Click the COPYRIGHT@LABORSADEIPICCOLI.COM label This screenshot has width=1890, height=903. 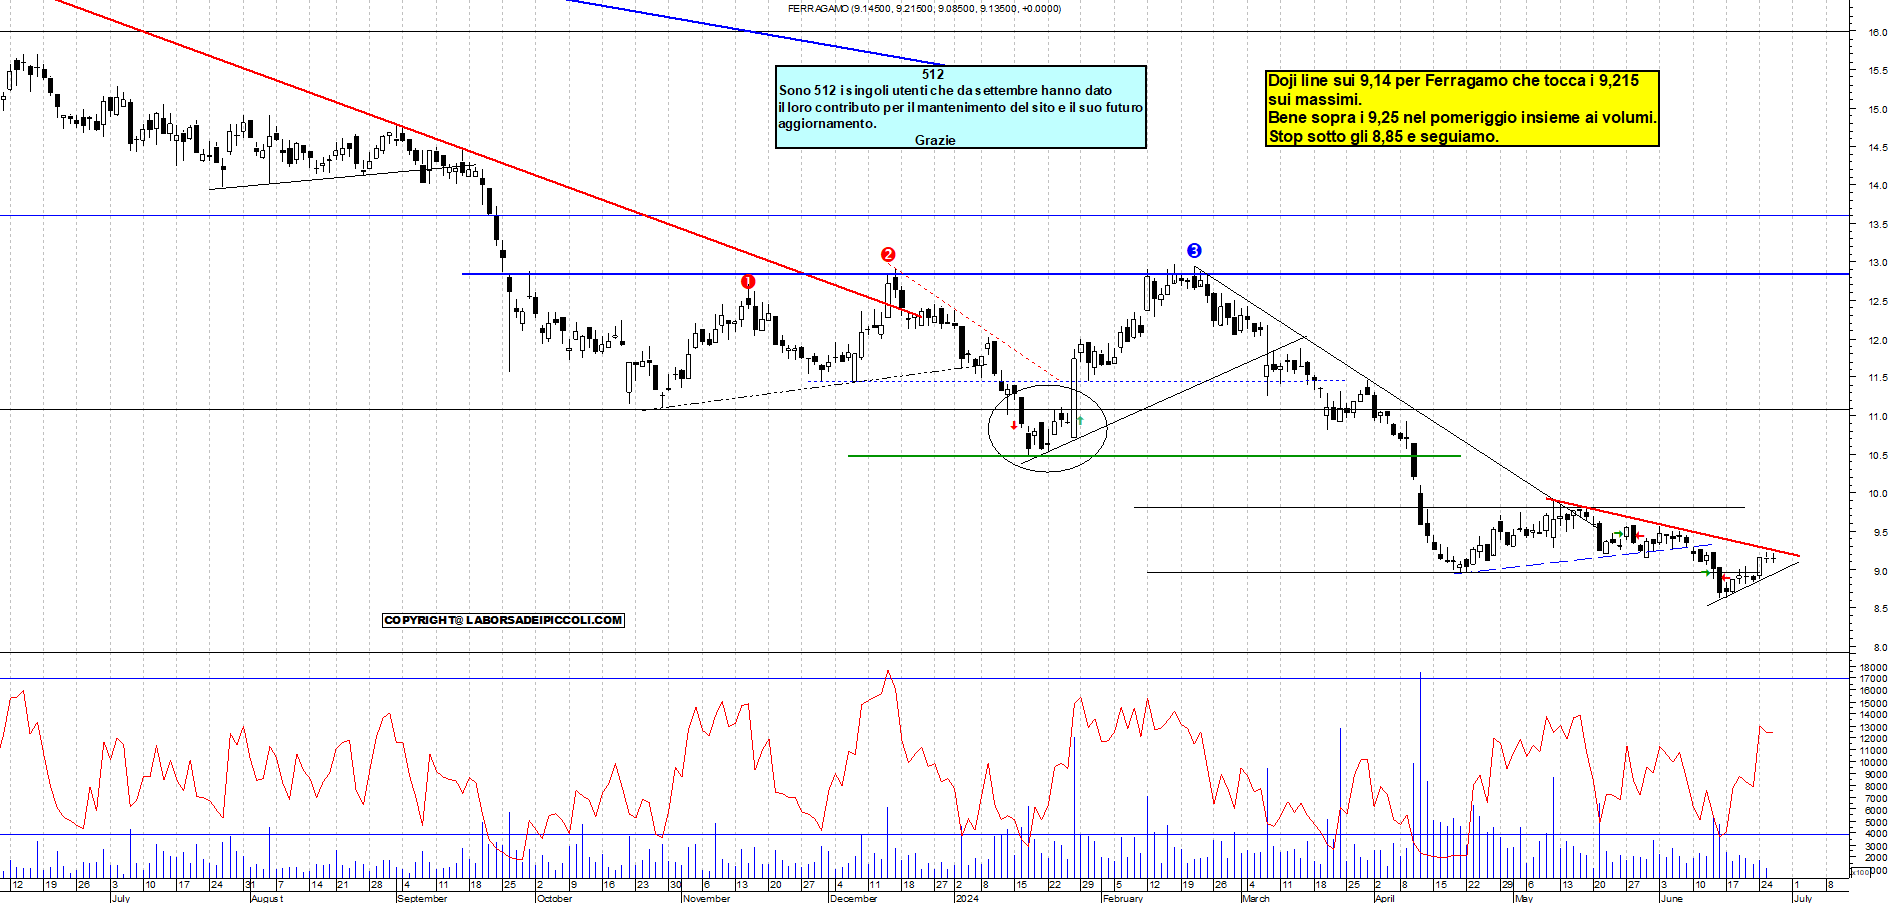pos(503,620)
